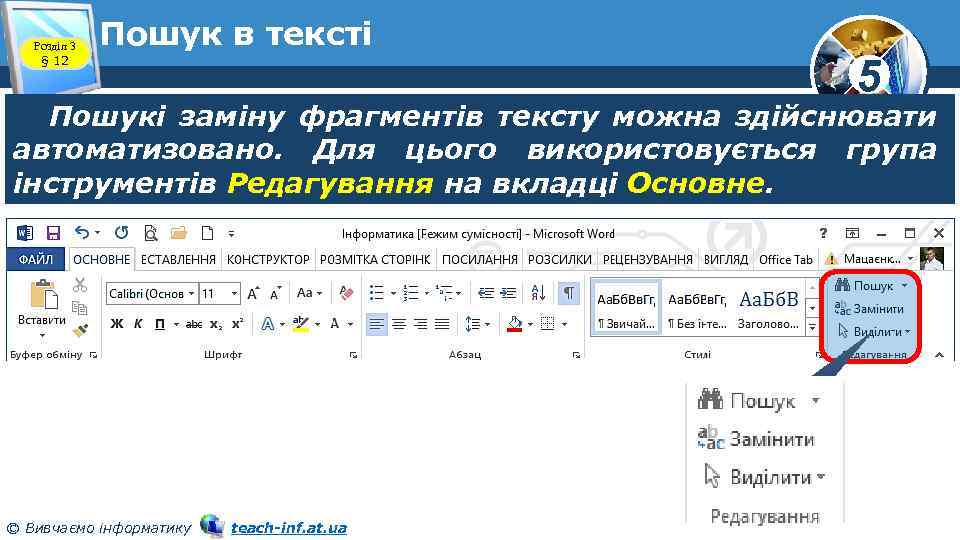The image size is (960, 540).
Task: Expand the styles gallery with More arrow
Action: 812,328
